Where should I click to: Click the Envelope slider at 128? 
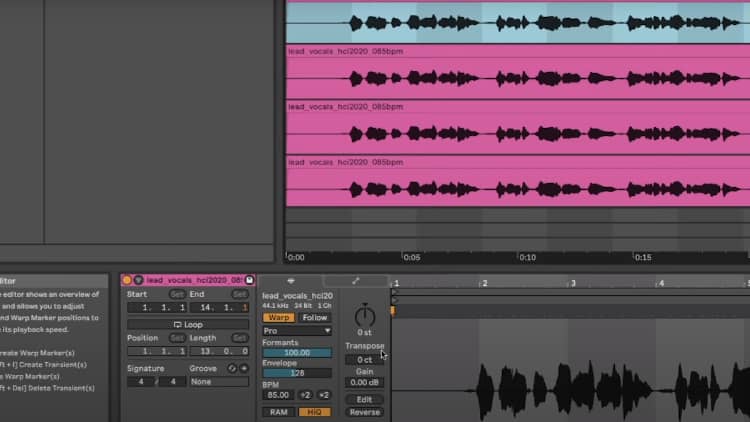297,373
